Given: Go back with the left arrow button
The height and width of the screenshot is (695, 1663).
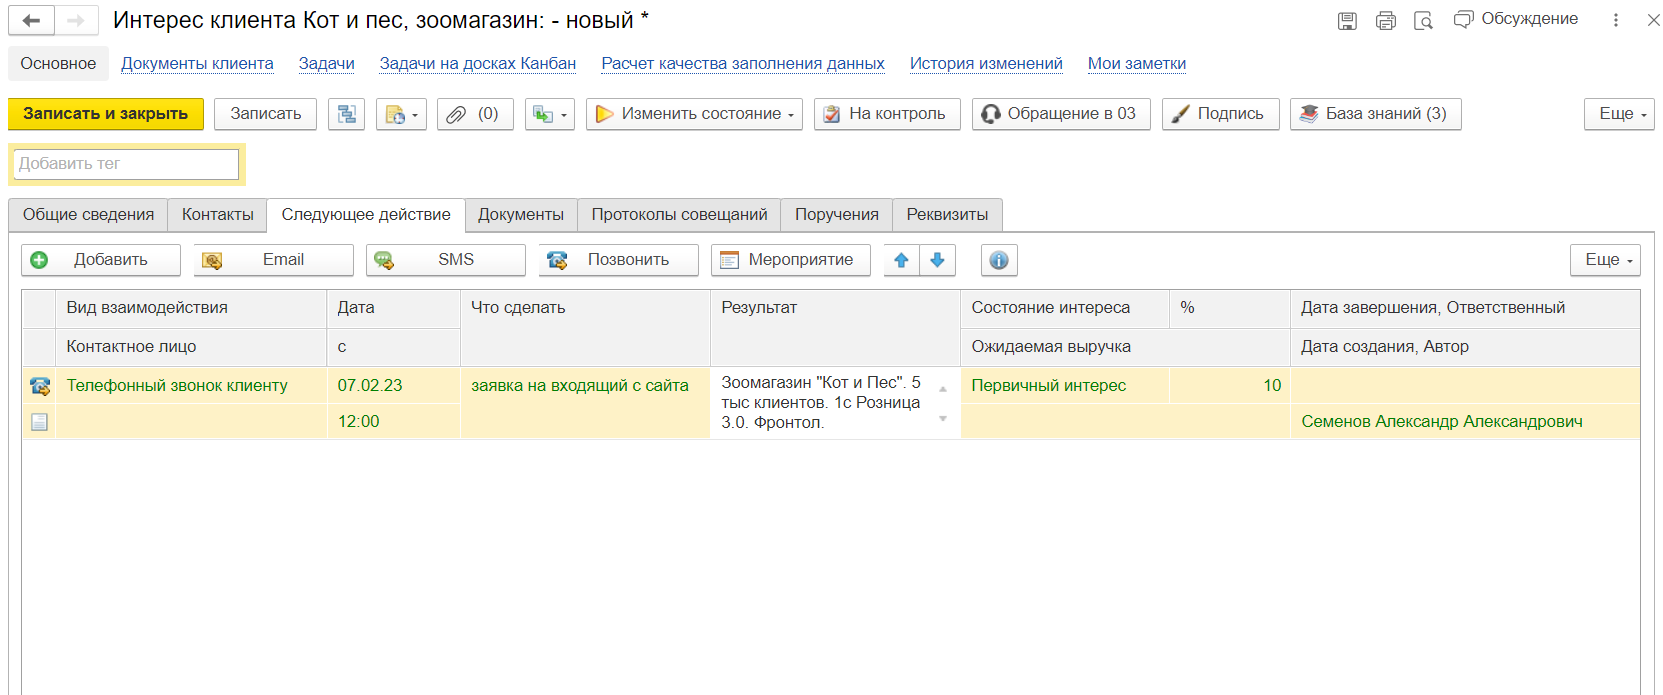Looking at the screenshot, I should pos(31,20).
